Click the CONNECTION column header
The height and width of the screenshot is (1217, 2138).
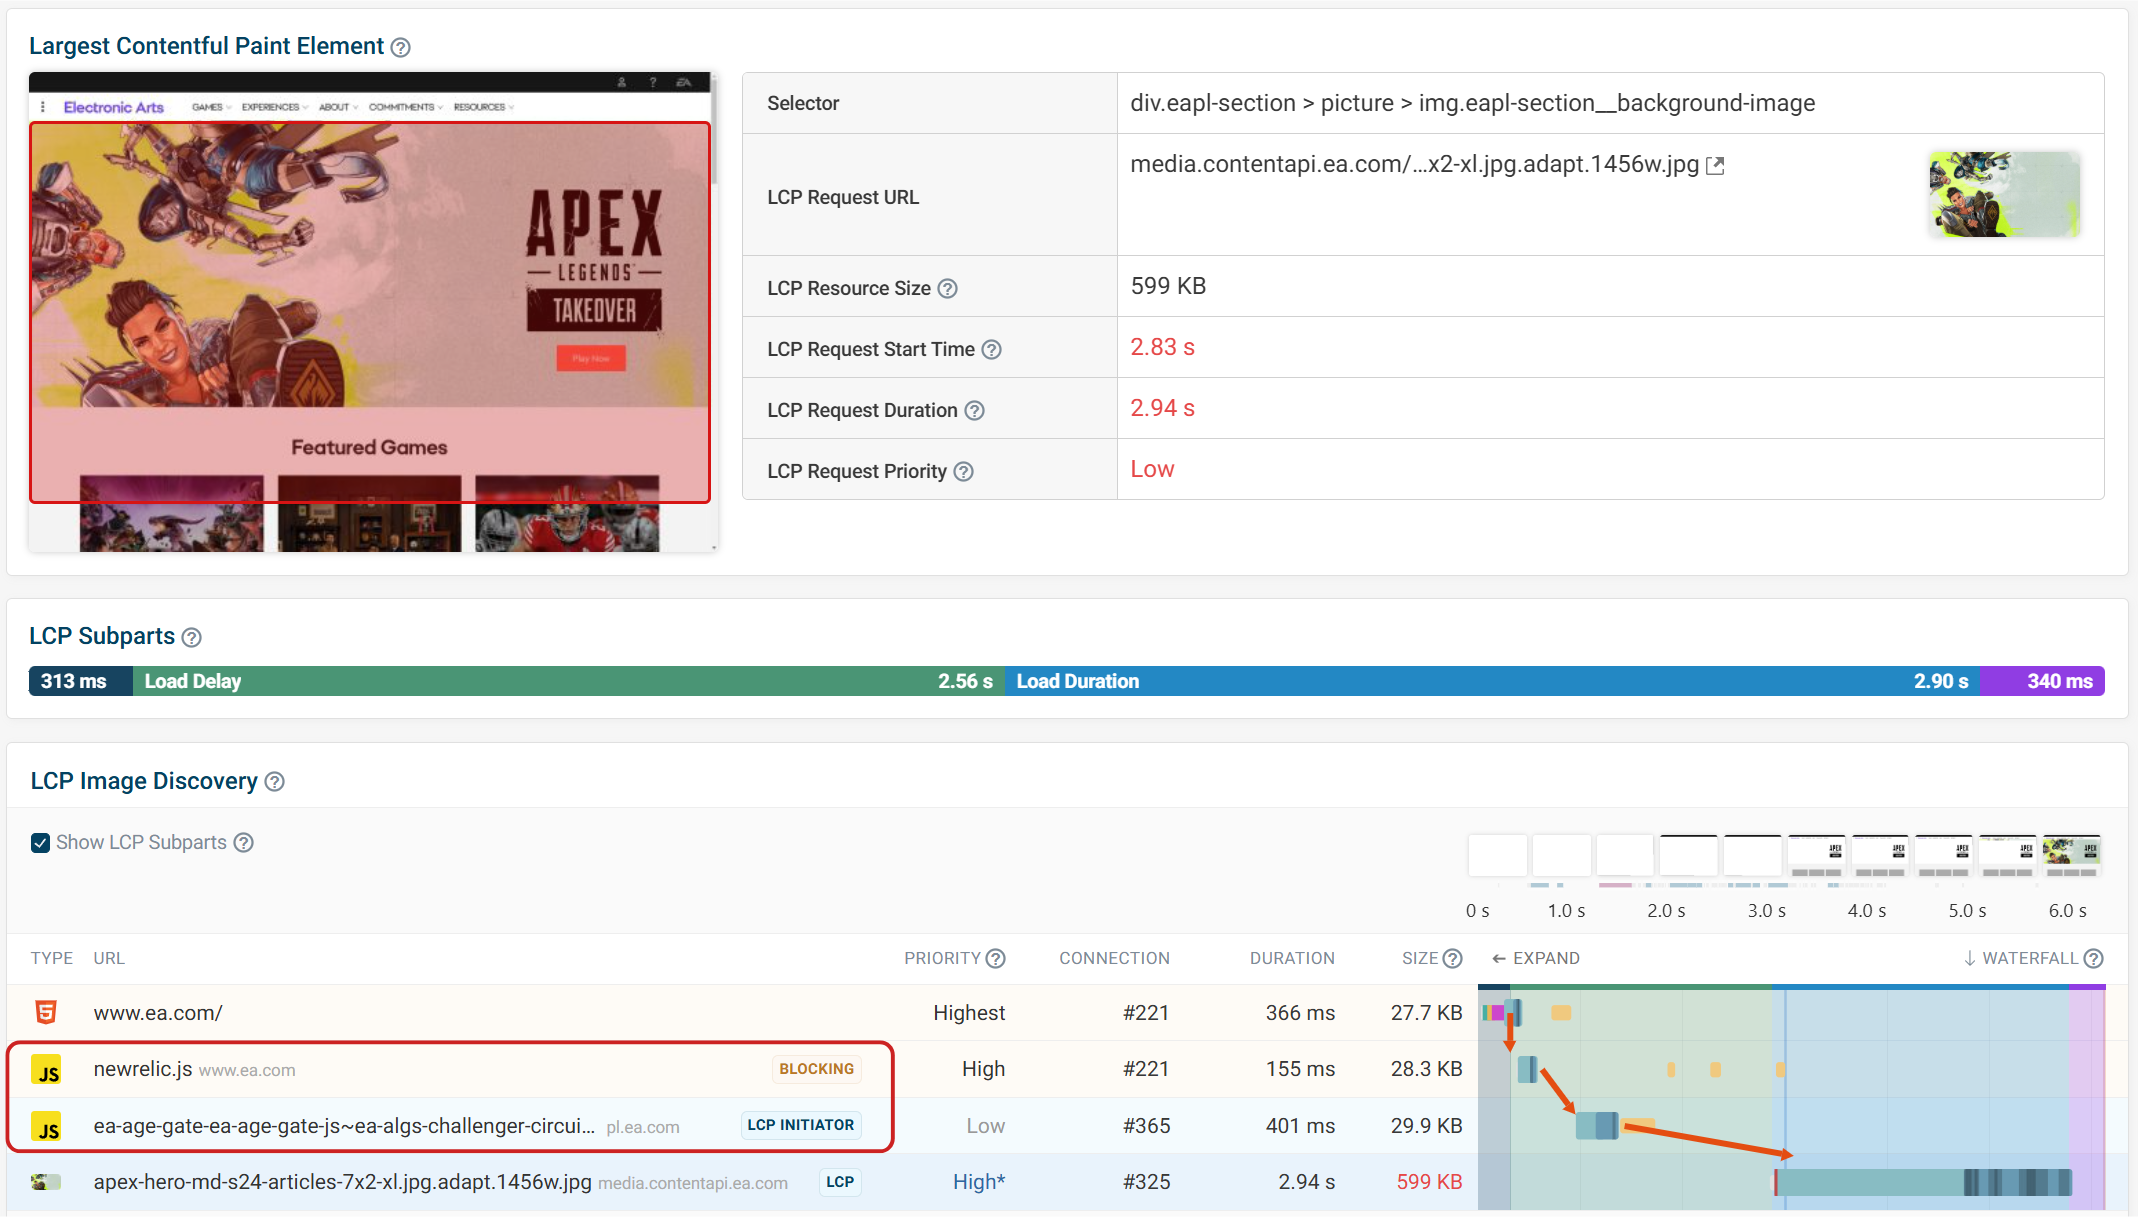point(1114,958)
